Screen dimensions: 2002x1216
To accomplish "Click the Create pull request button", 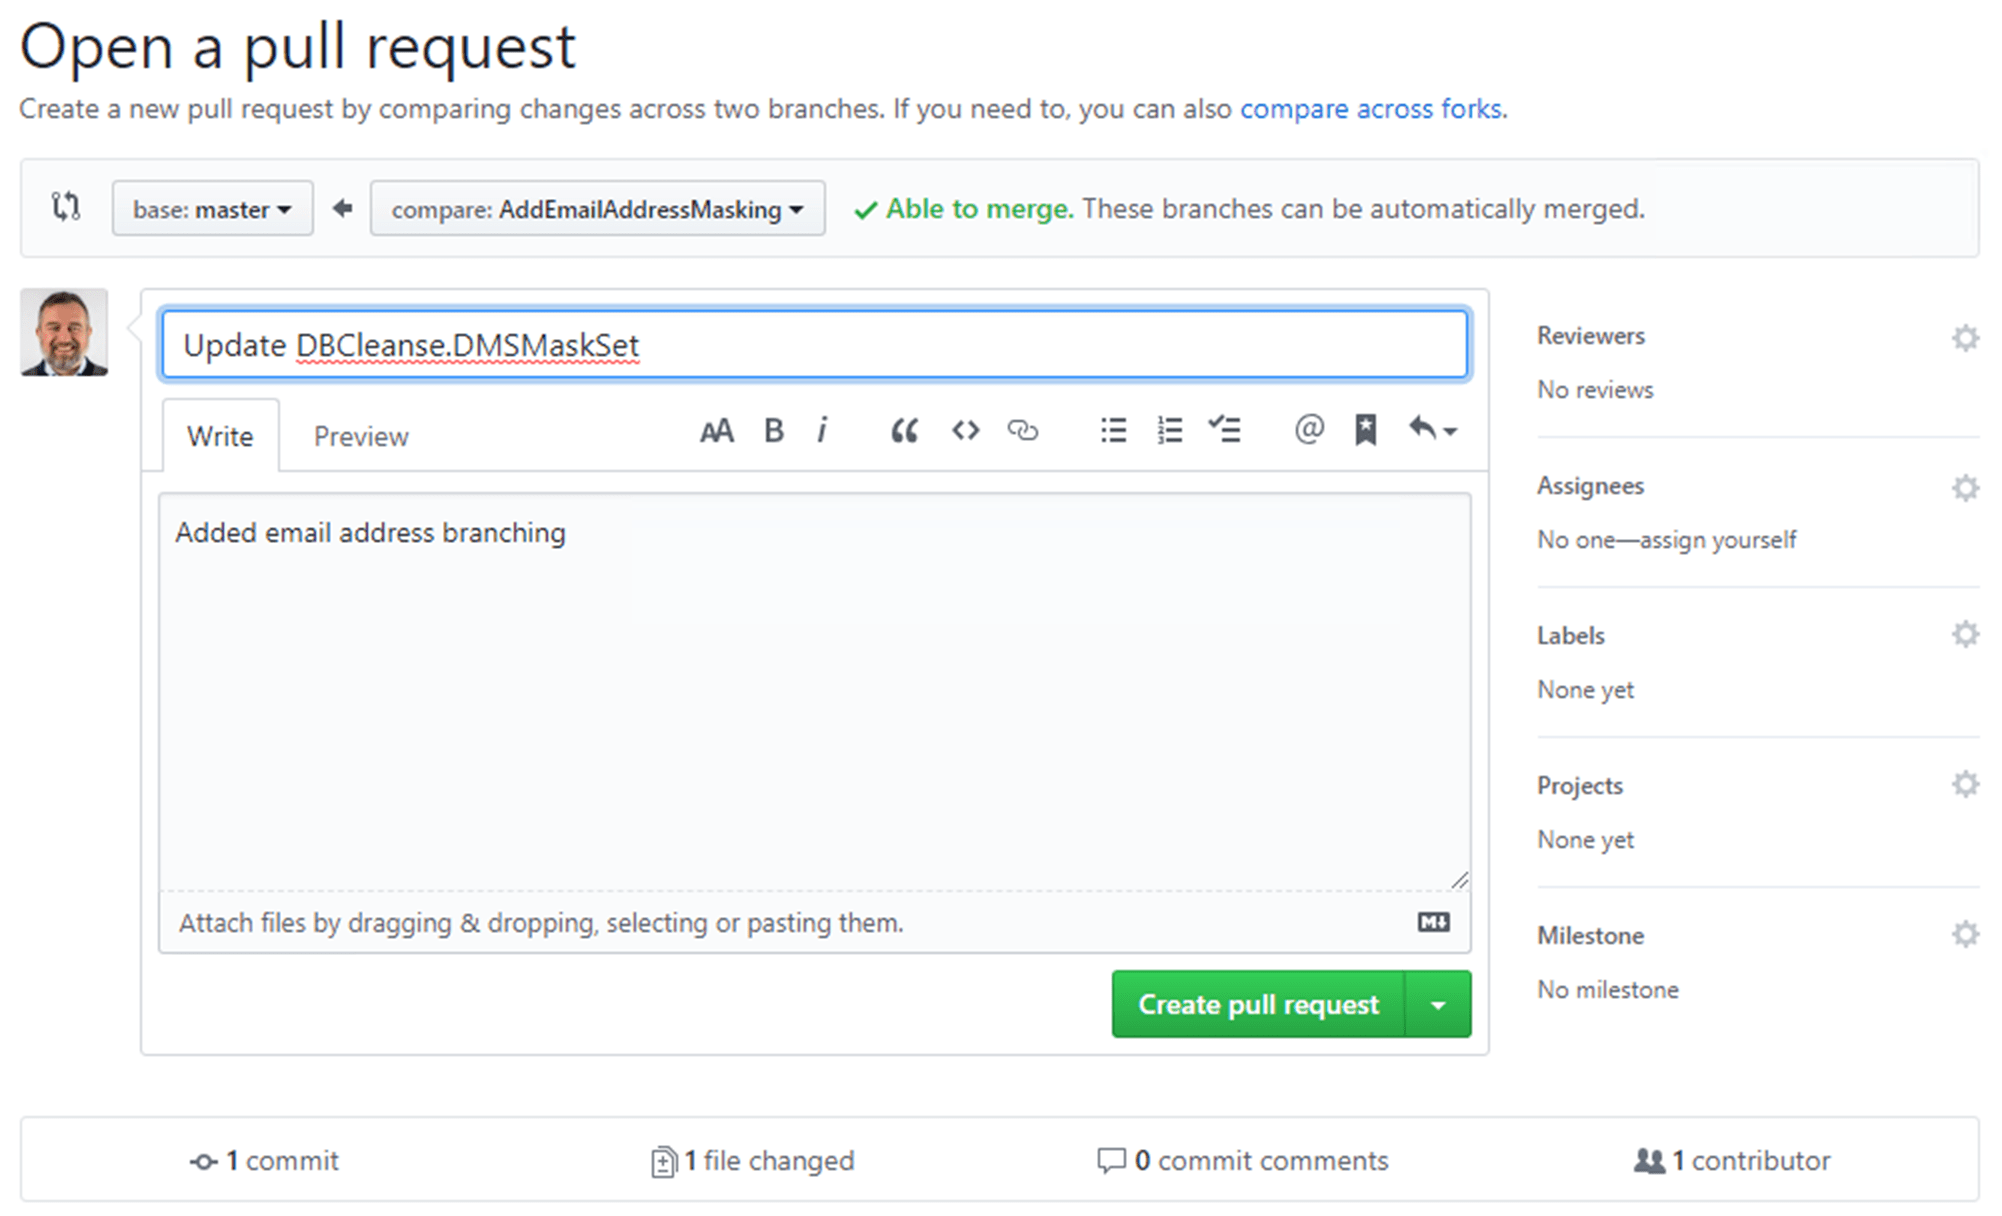I will coord(1258,1004).
